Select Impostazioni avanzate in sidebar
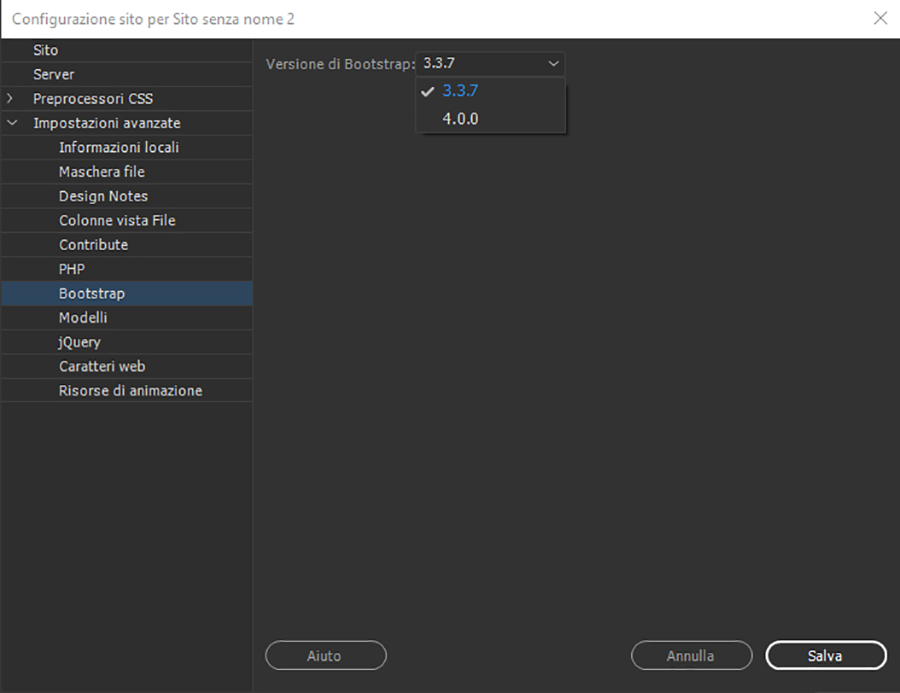The height and width of the screenshot is (693, 900). 126,123
